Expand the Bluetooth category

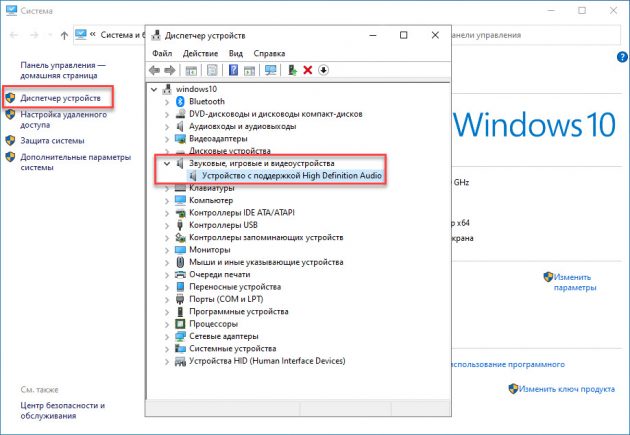tap(167, 102)
